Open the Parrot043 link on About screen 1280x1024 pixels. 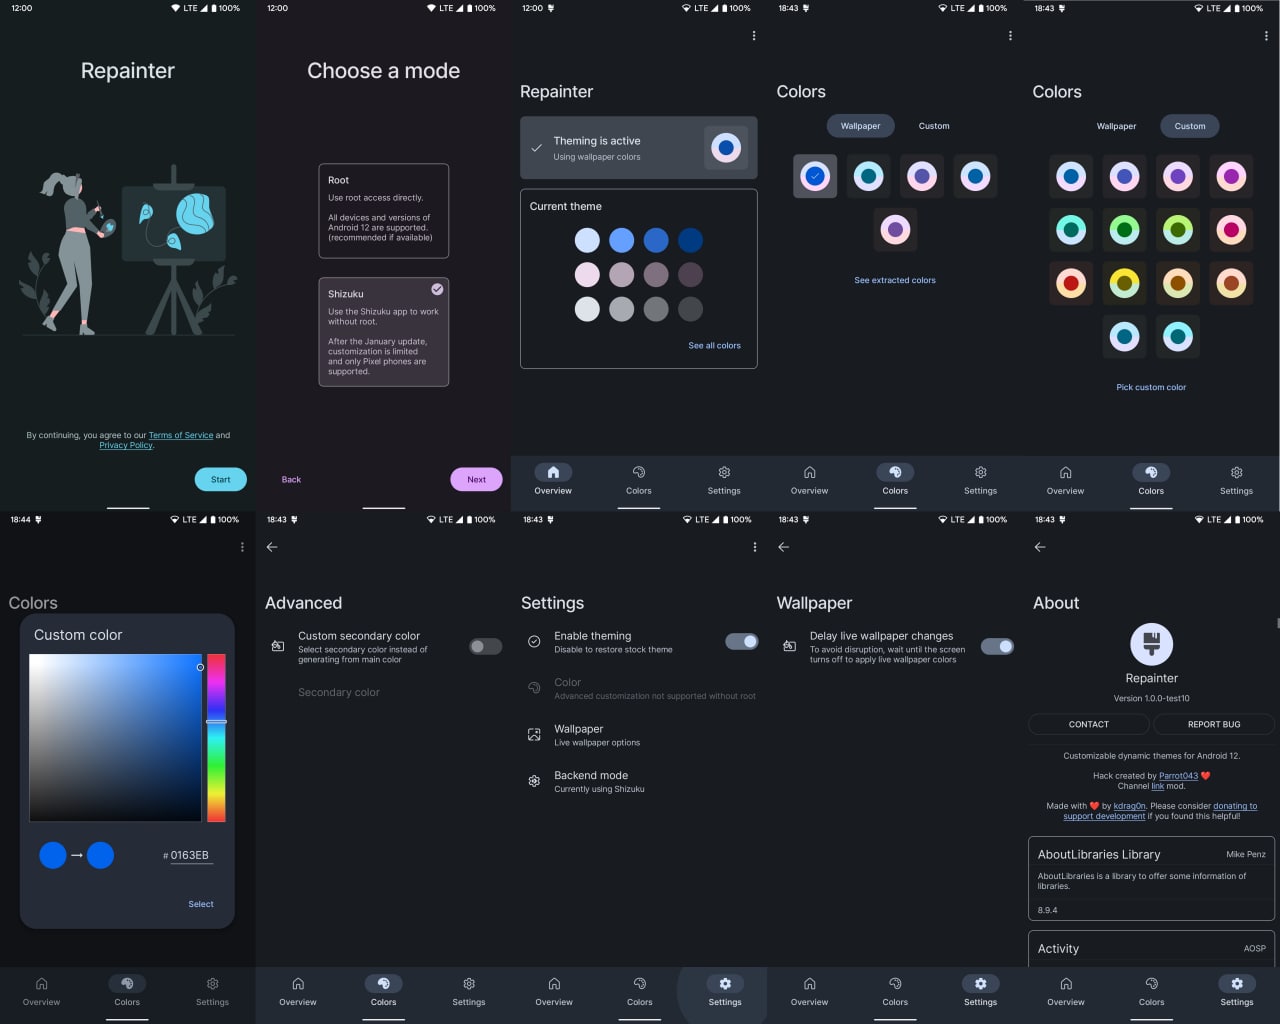(1179, 776)
